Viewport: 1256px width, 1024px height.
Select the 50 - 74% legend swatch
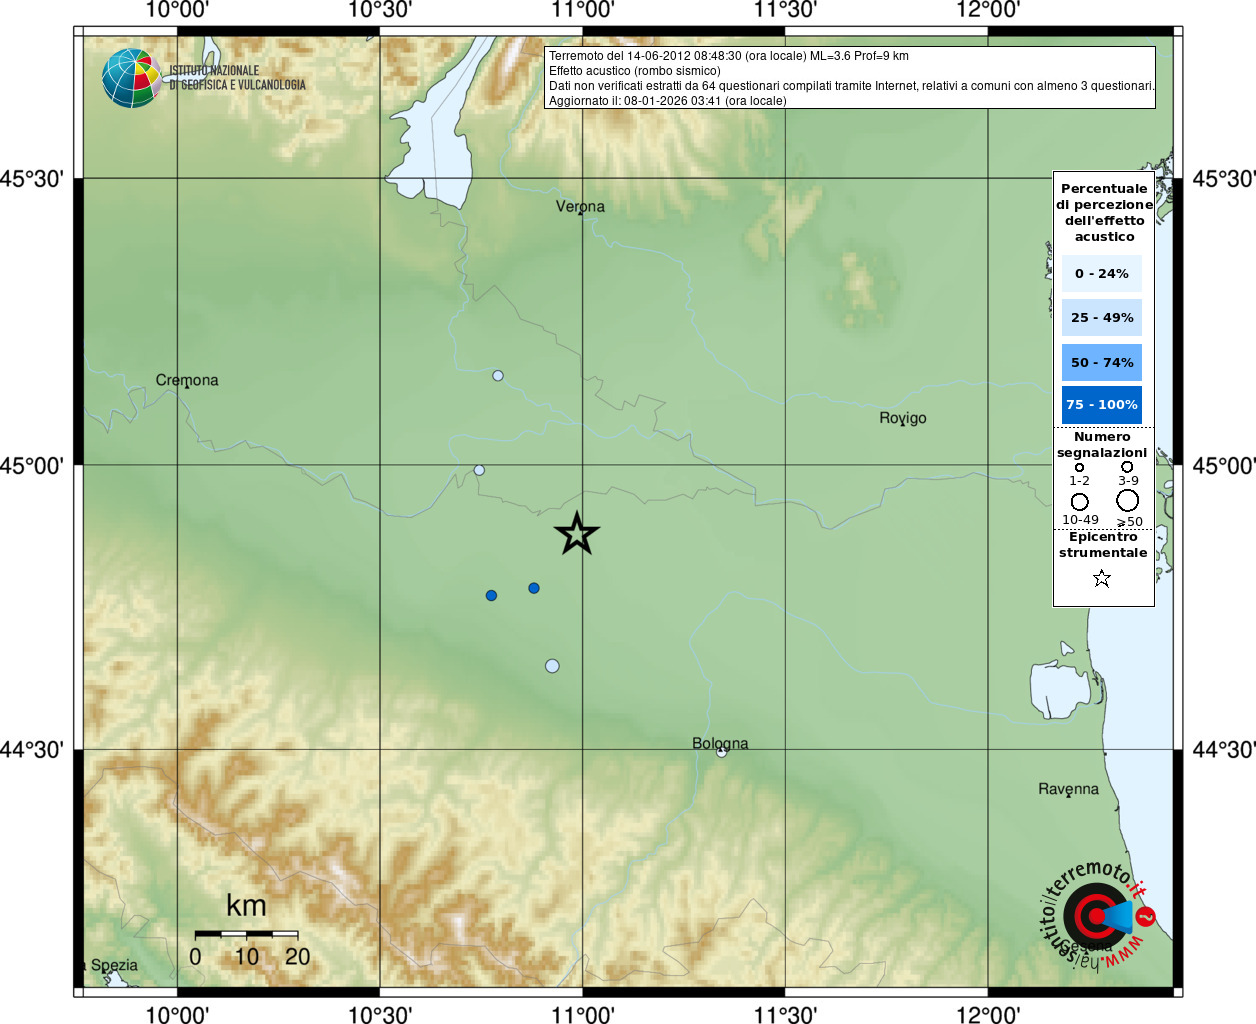pos(1102,362)
